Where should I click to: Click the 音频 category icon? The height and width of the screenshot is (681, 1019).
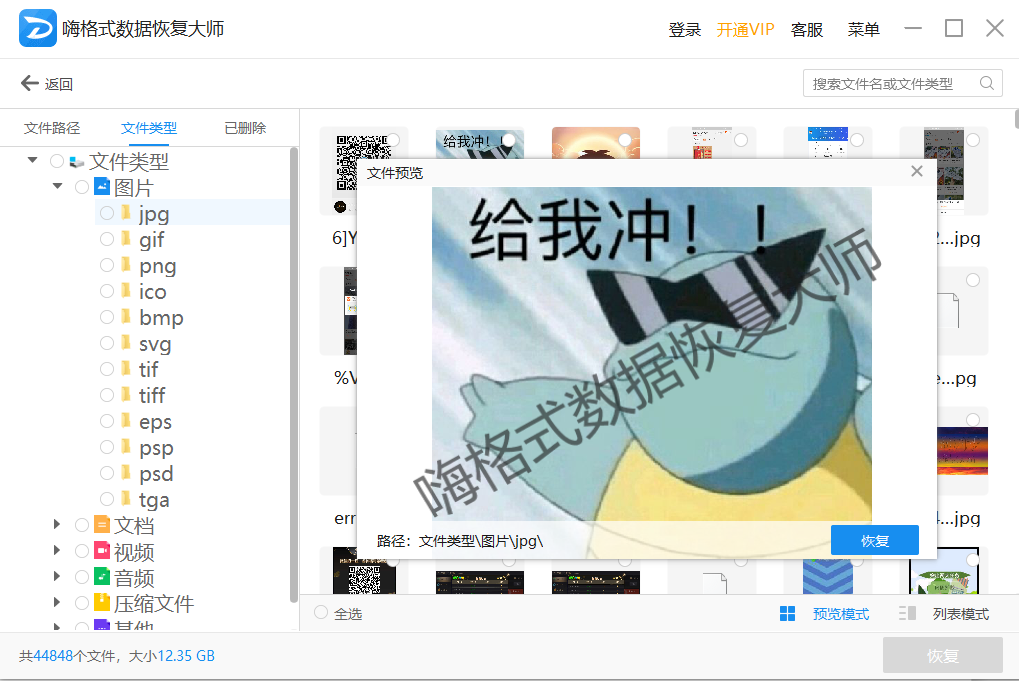click(102, 576)
